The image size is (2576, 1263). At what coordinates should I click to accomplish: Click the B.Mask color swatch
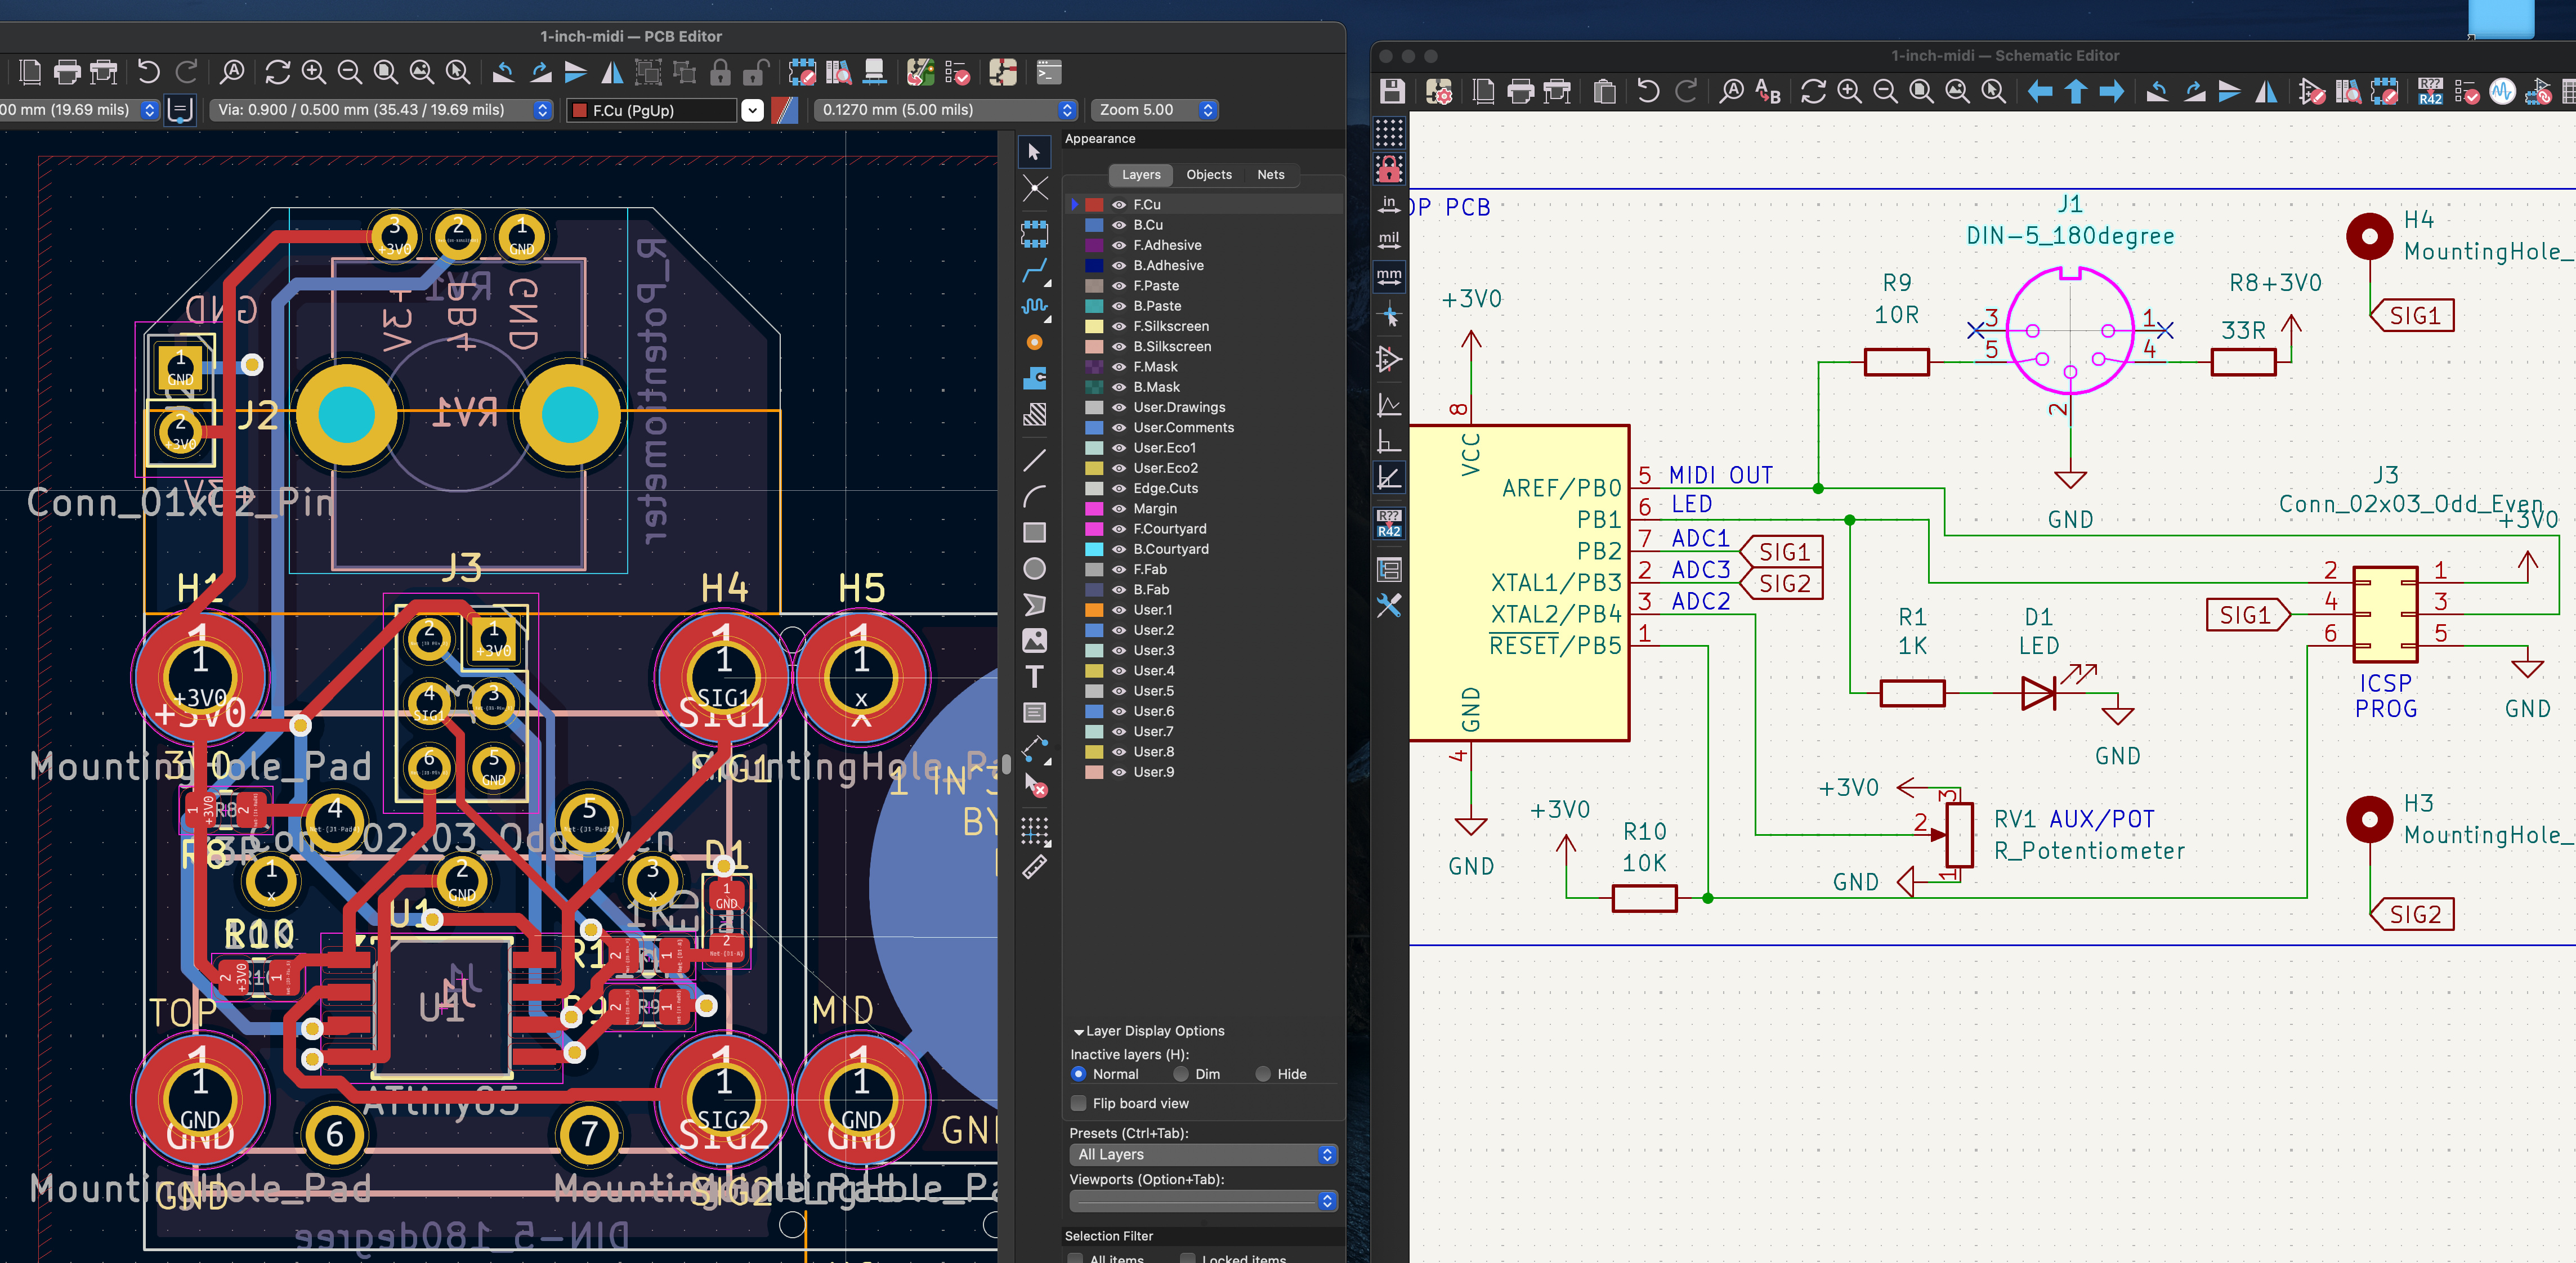(x=1095, y=387)
